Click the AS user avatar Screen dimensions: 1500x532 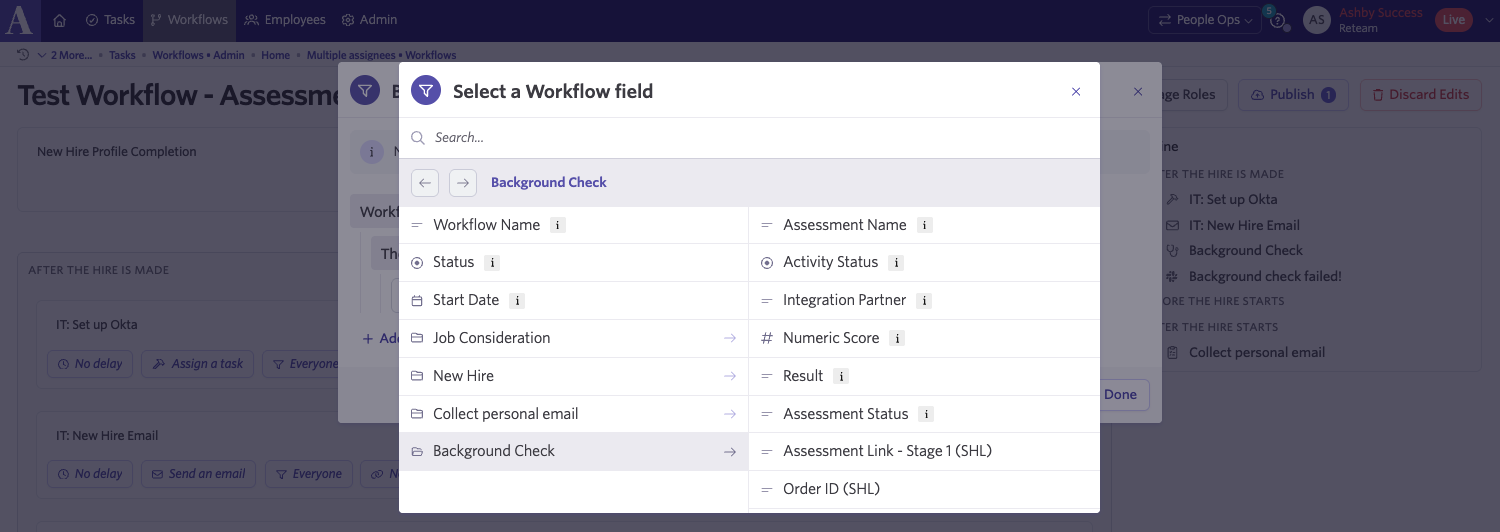coord(1317,20)
